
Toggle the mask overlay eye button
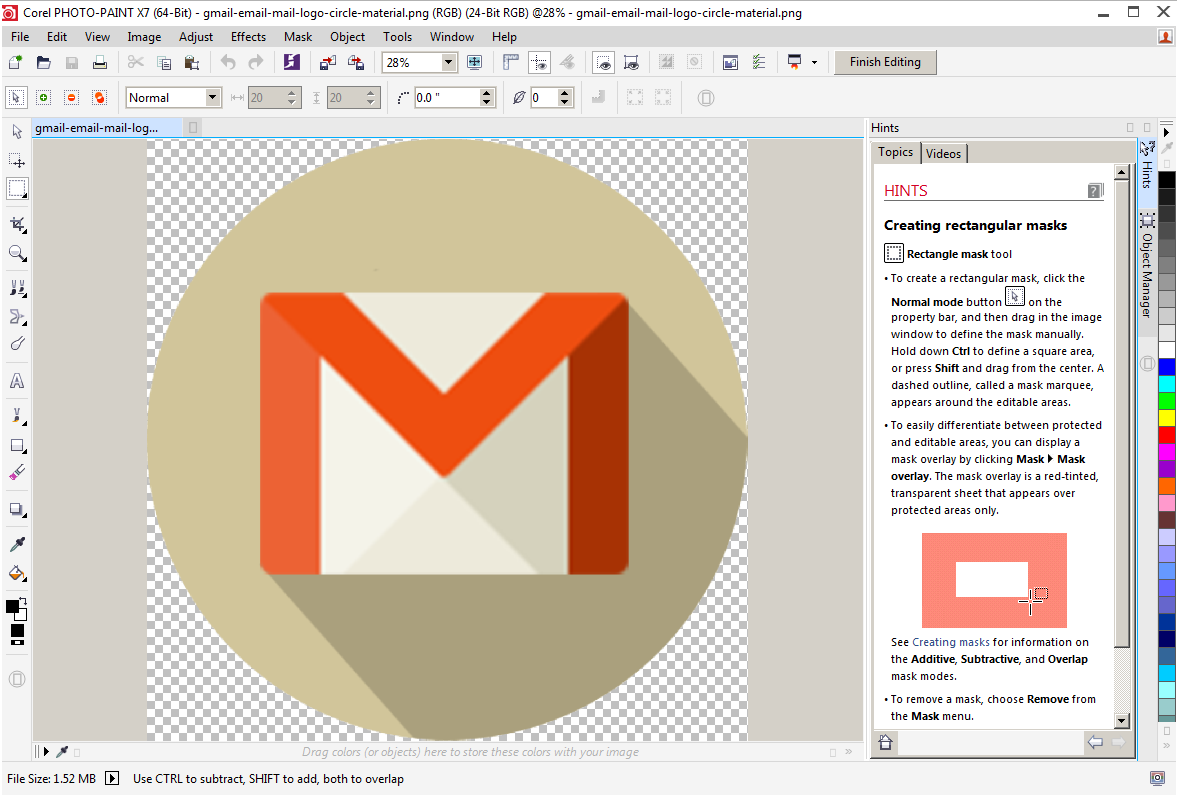click(x=603, y=62)
